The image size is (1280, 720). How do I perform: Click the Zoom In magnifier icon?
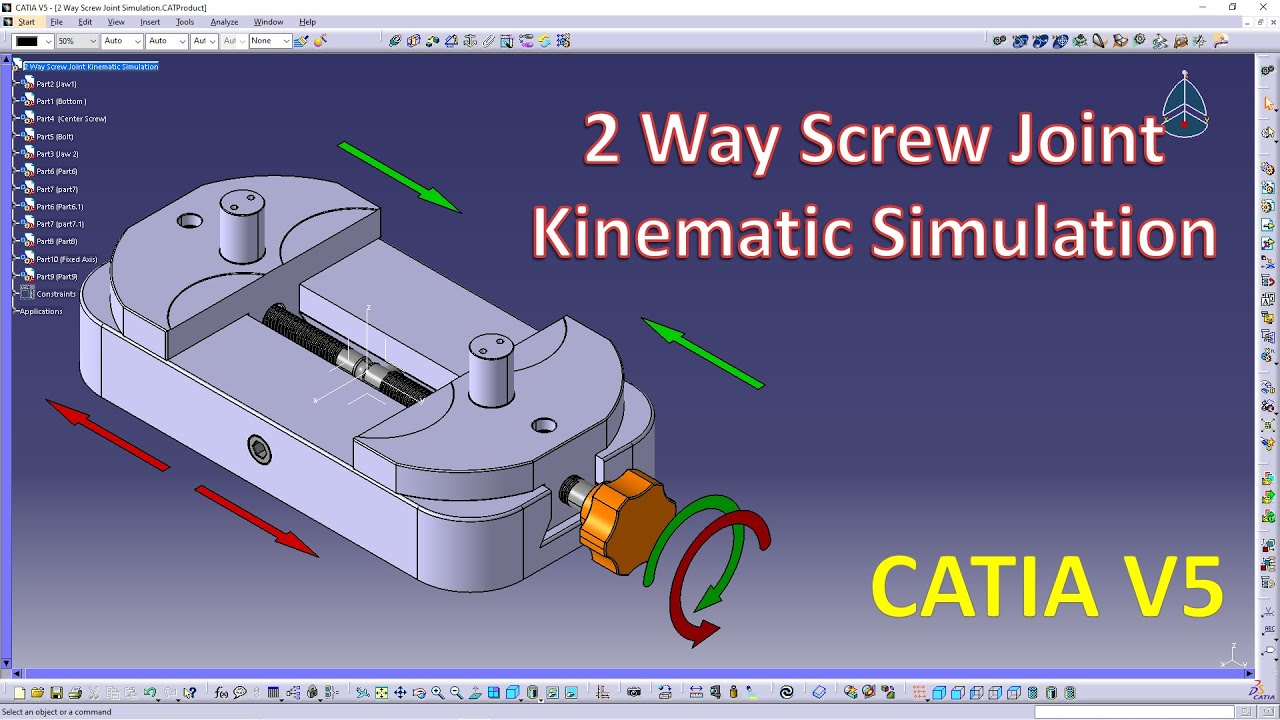438,692
